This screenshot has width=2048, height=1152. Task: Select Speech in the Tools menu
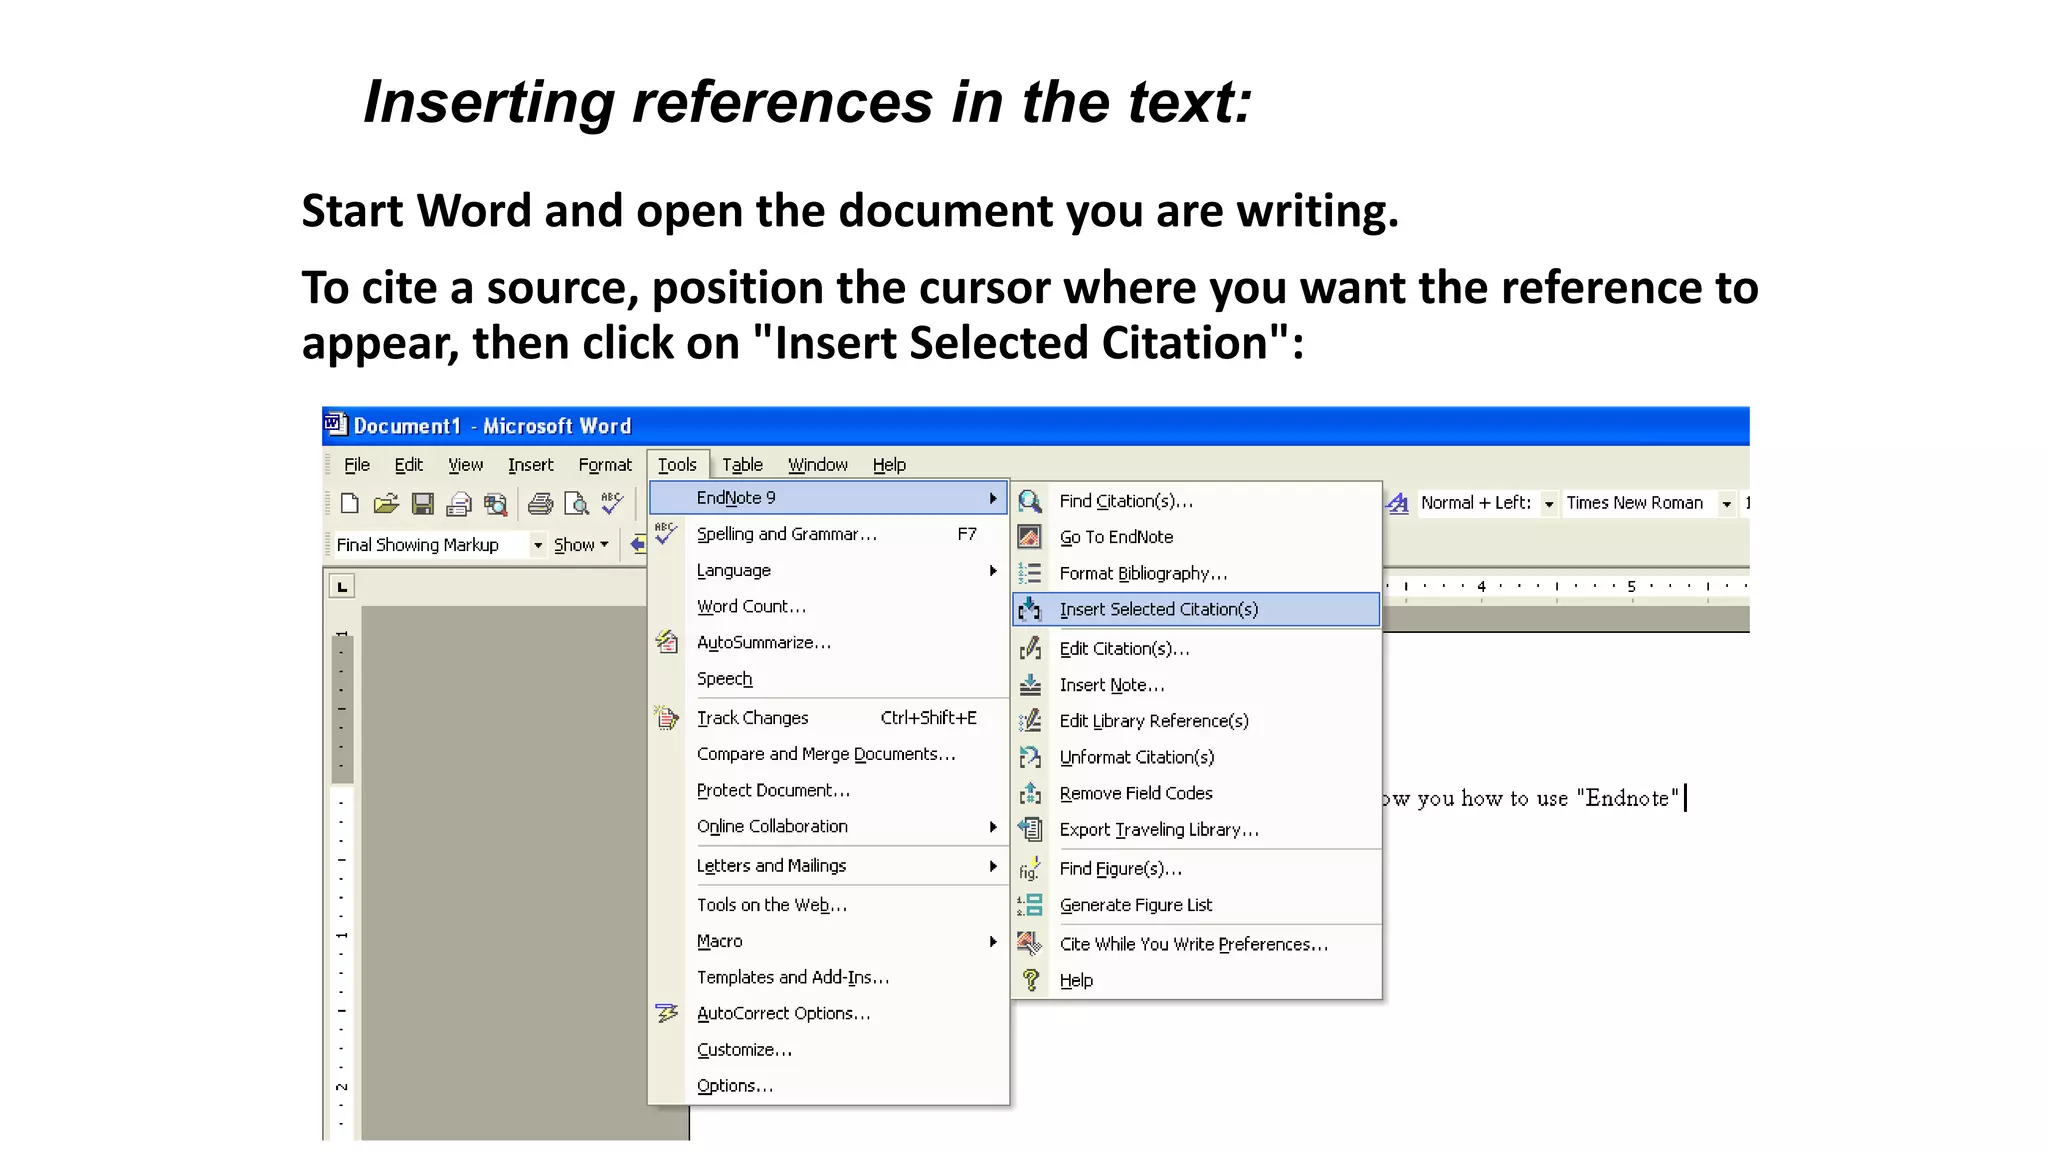(828, 679)
